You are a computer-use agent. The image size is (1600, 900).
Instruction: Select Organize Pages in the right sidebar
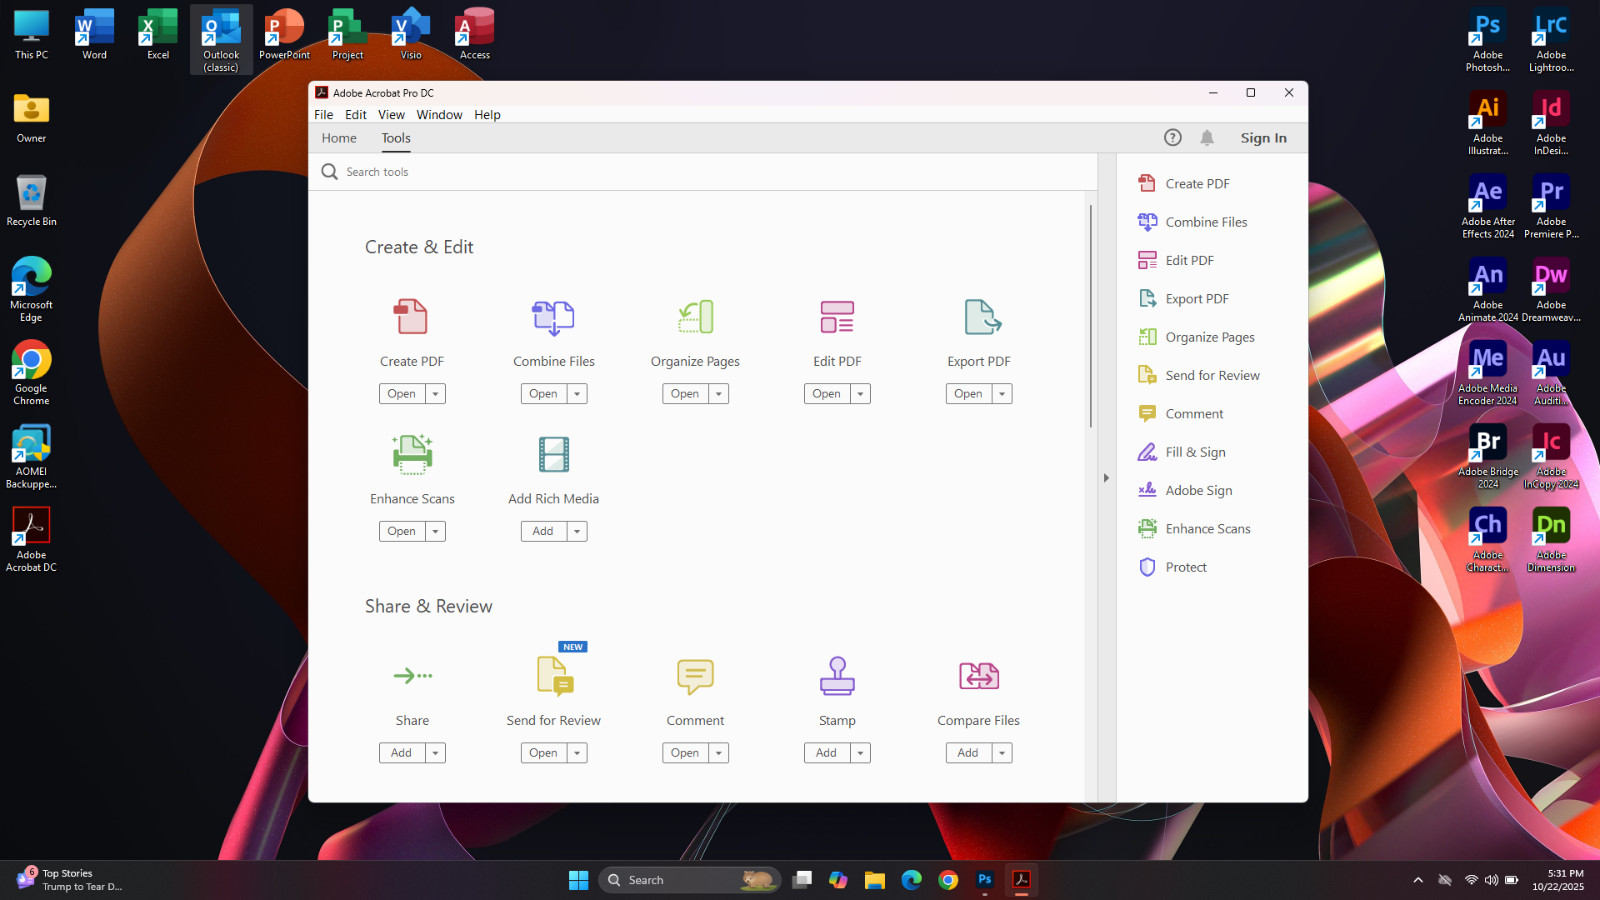[1196, 337]
